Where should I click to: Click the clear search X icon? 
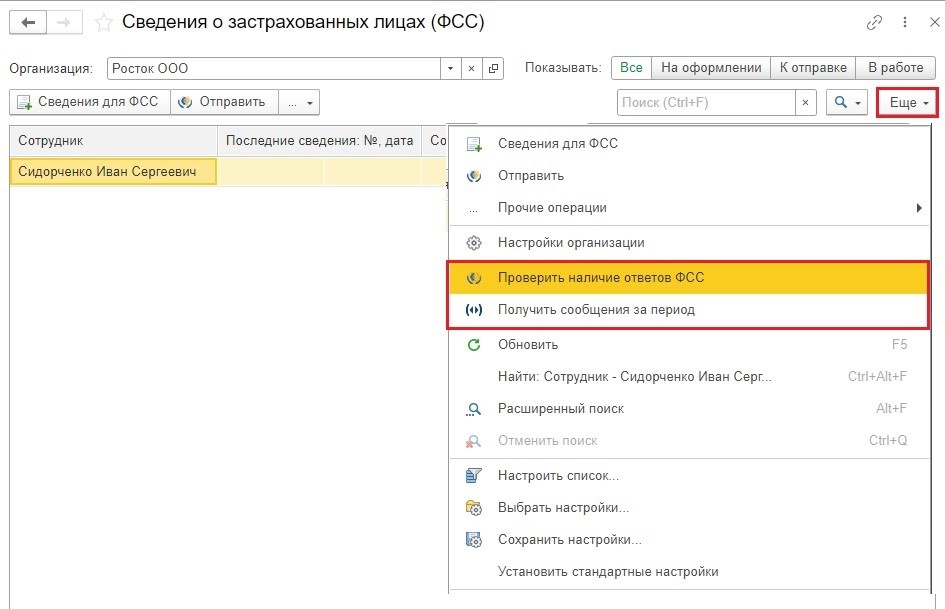click(806, 102)
